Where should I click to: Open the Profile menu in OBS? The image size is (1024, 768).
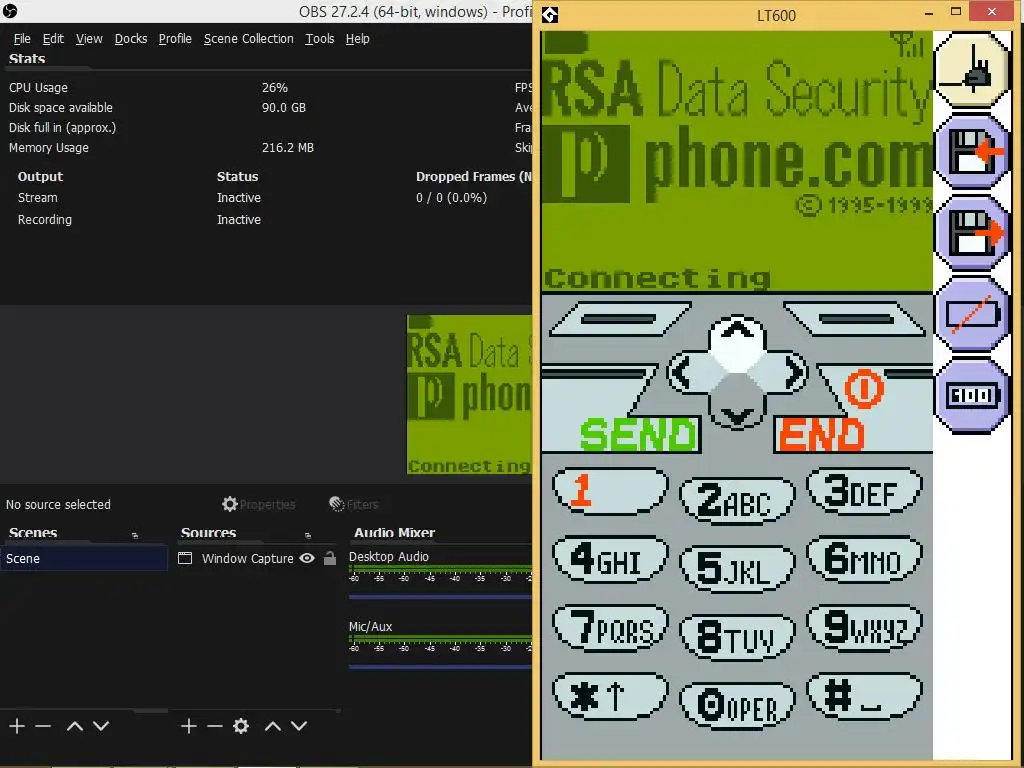pyautogui.click(x=175, y=39)
